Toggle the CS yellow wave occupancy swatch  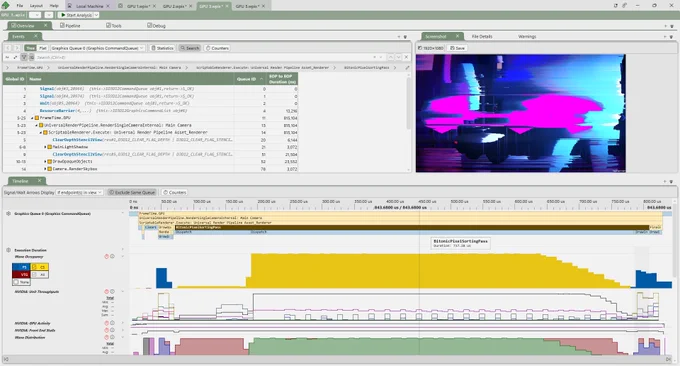[x=39, y=267]
